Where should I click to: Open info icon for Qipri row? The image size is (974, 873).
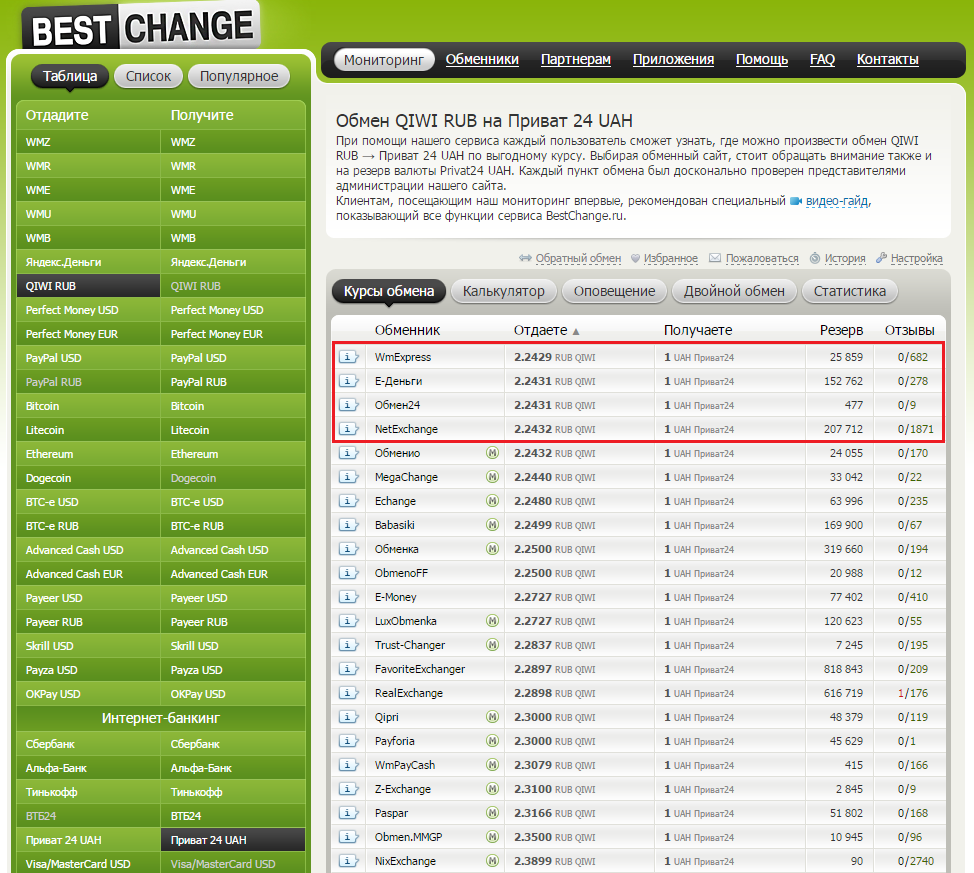pyautogui.click(x=348, y=717)
